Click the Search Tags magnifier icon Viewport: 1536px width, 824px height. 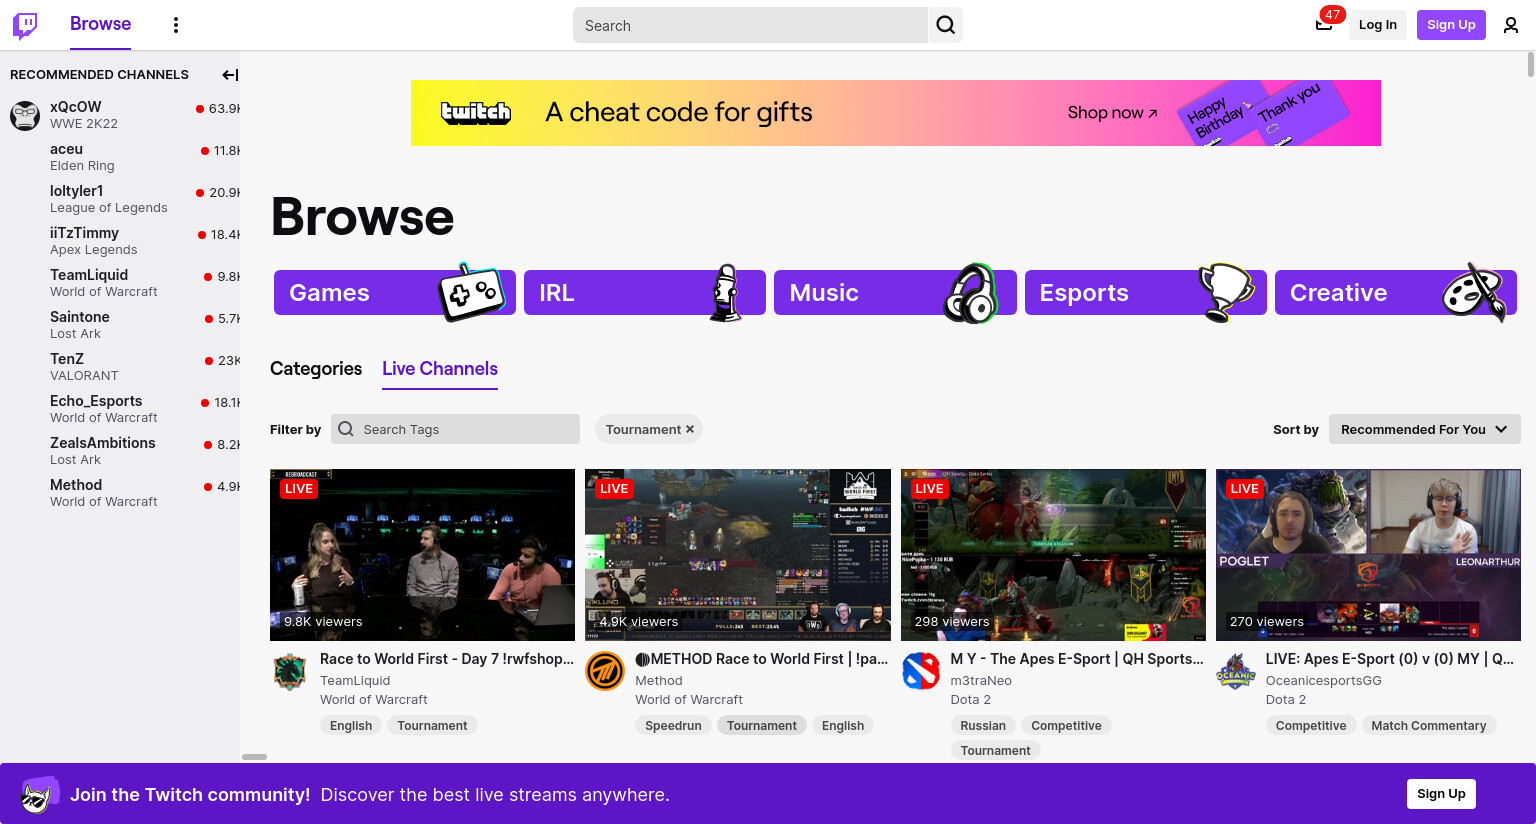[x=346, y=429]
